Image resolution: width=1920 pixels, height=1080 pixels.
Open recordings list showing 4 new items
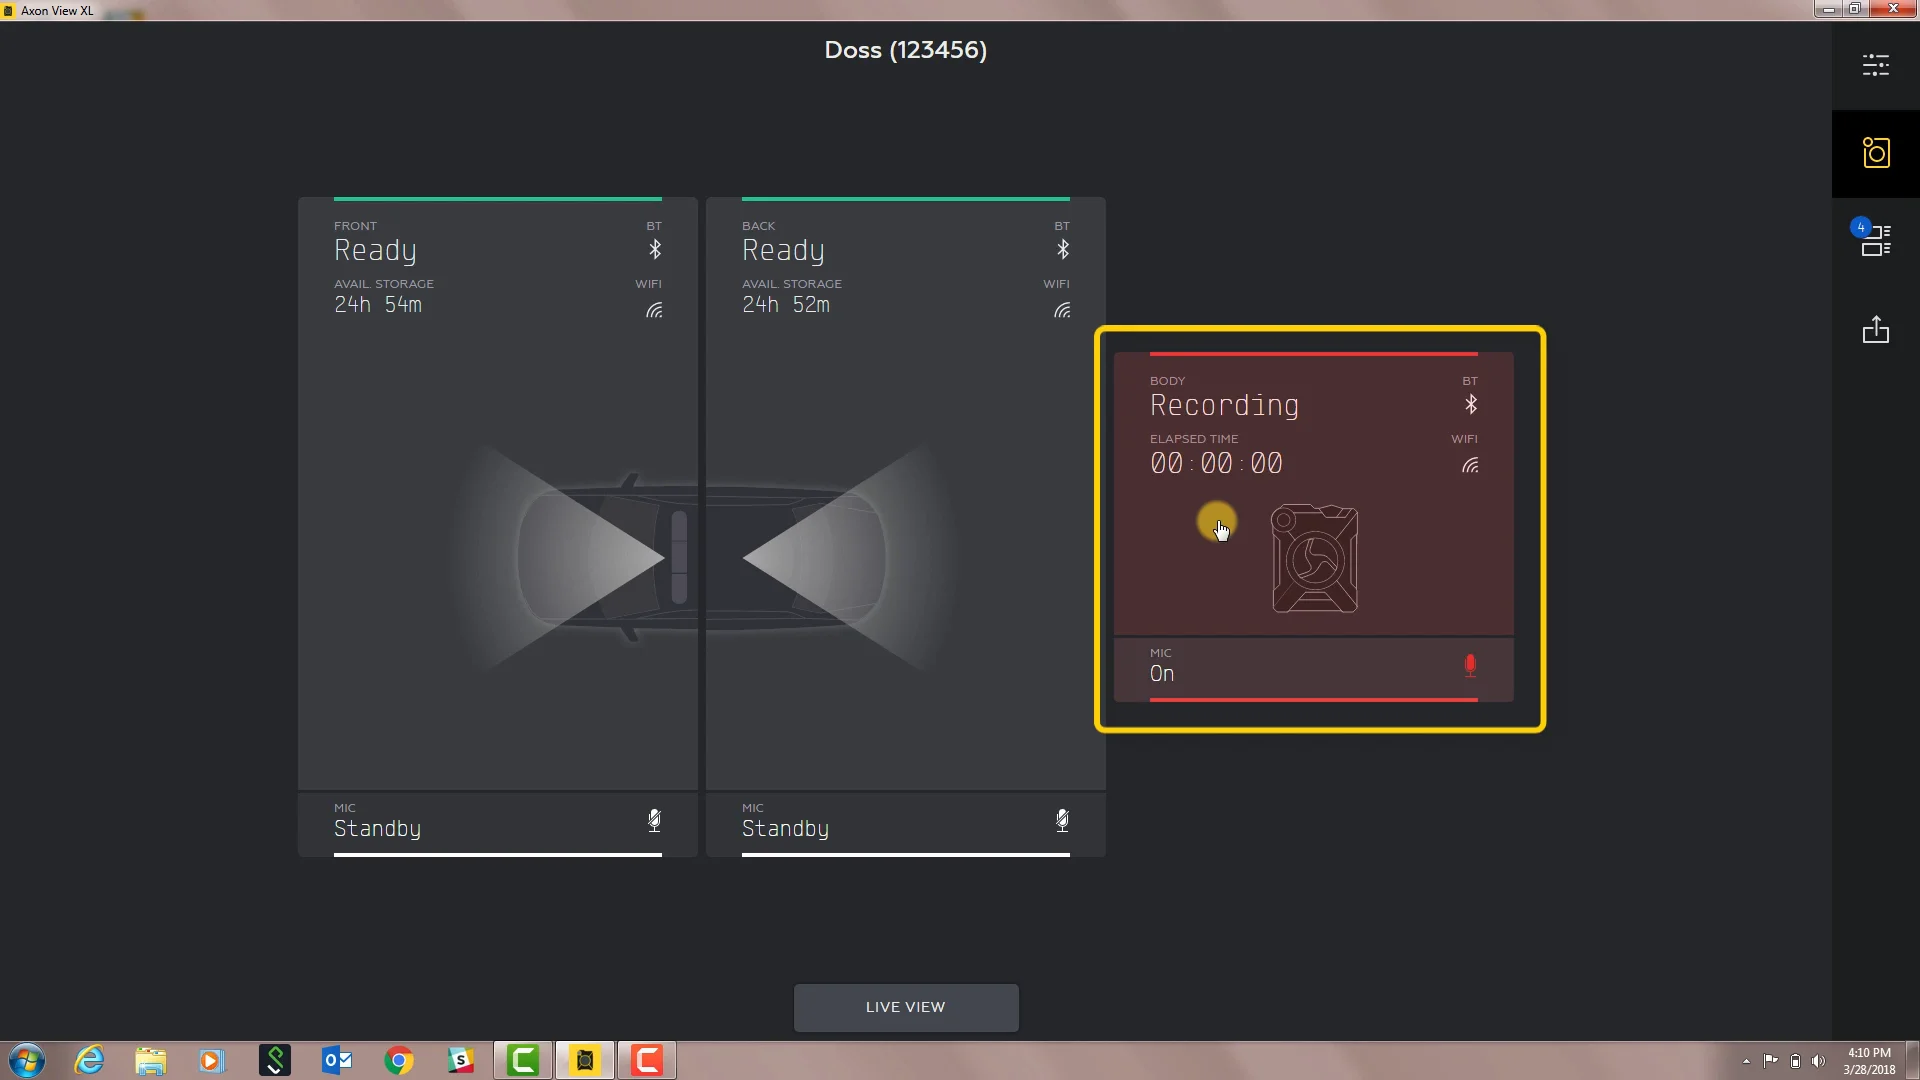point(1876,240)
